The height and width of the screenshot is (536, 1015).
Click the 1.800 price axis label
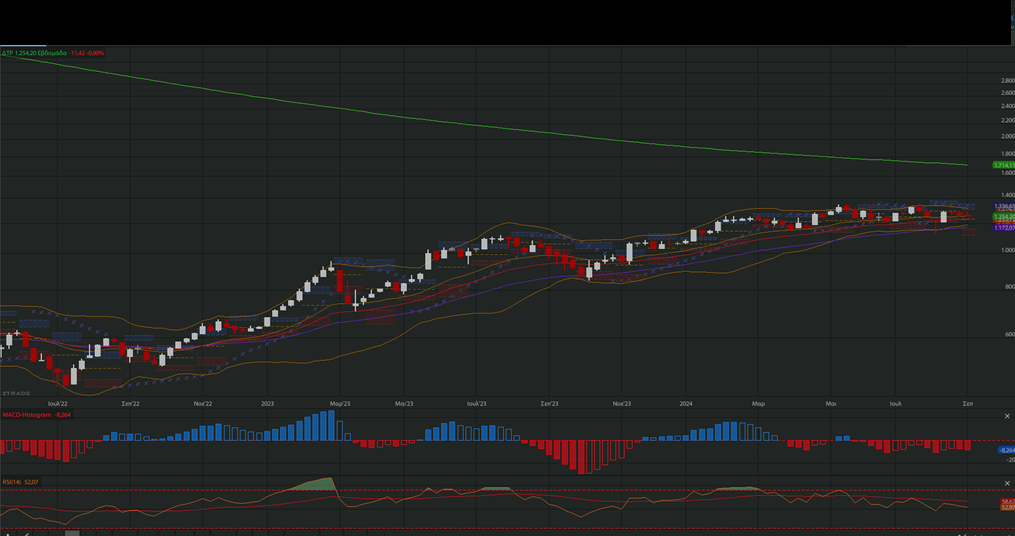point(1007,154)
